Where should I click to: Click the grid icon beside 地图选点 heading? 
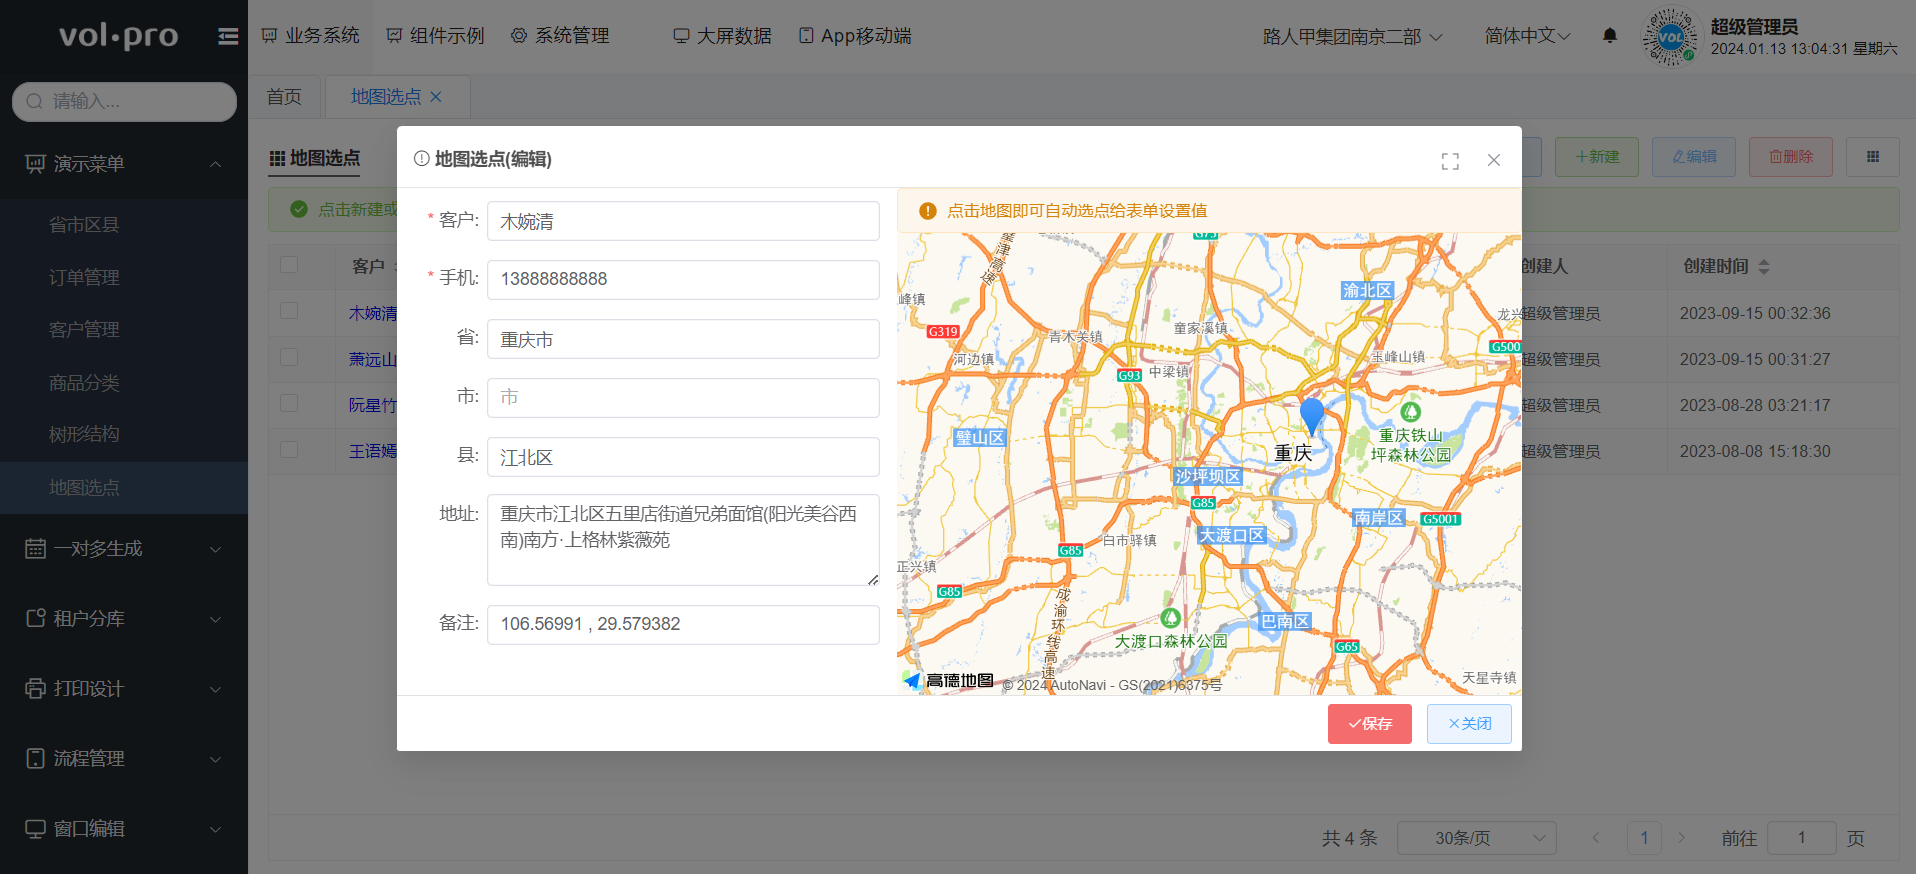277,159
